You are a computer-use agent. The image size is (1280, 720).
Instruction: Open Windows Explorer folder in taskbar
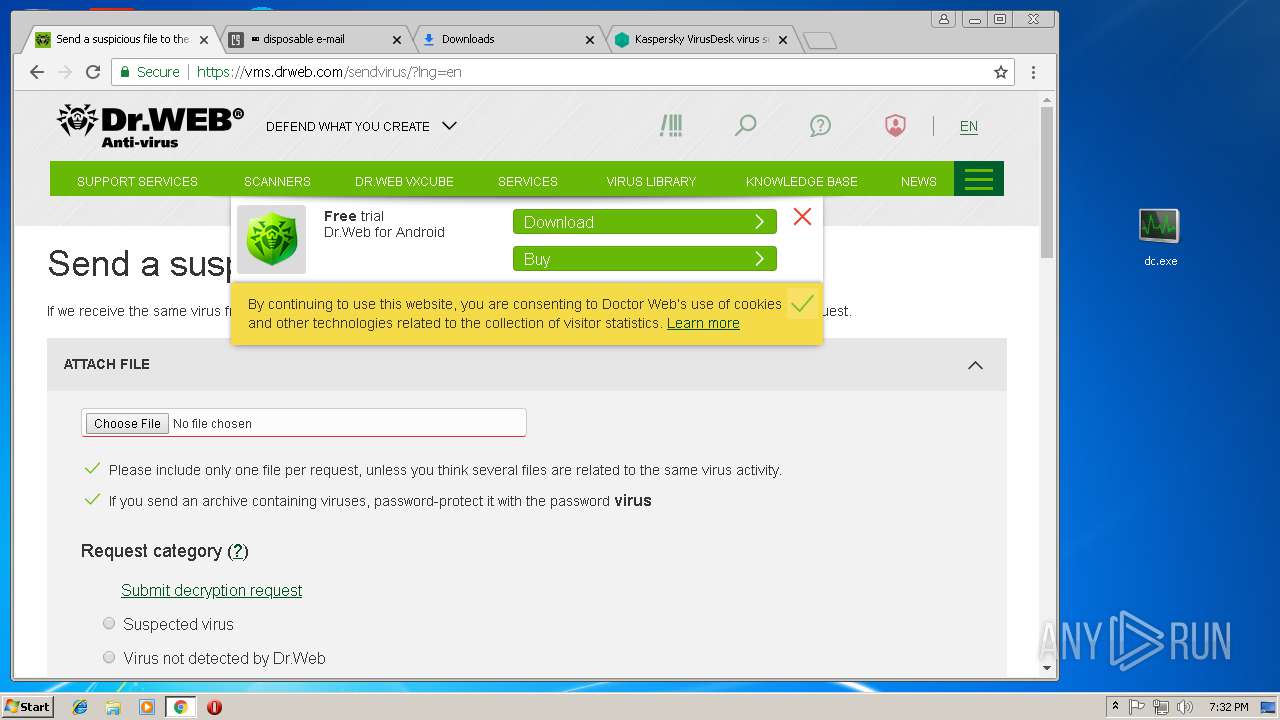click(113, 707)
